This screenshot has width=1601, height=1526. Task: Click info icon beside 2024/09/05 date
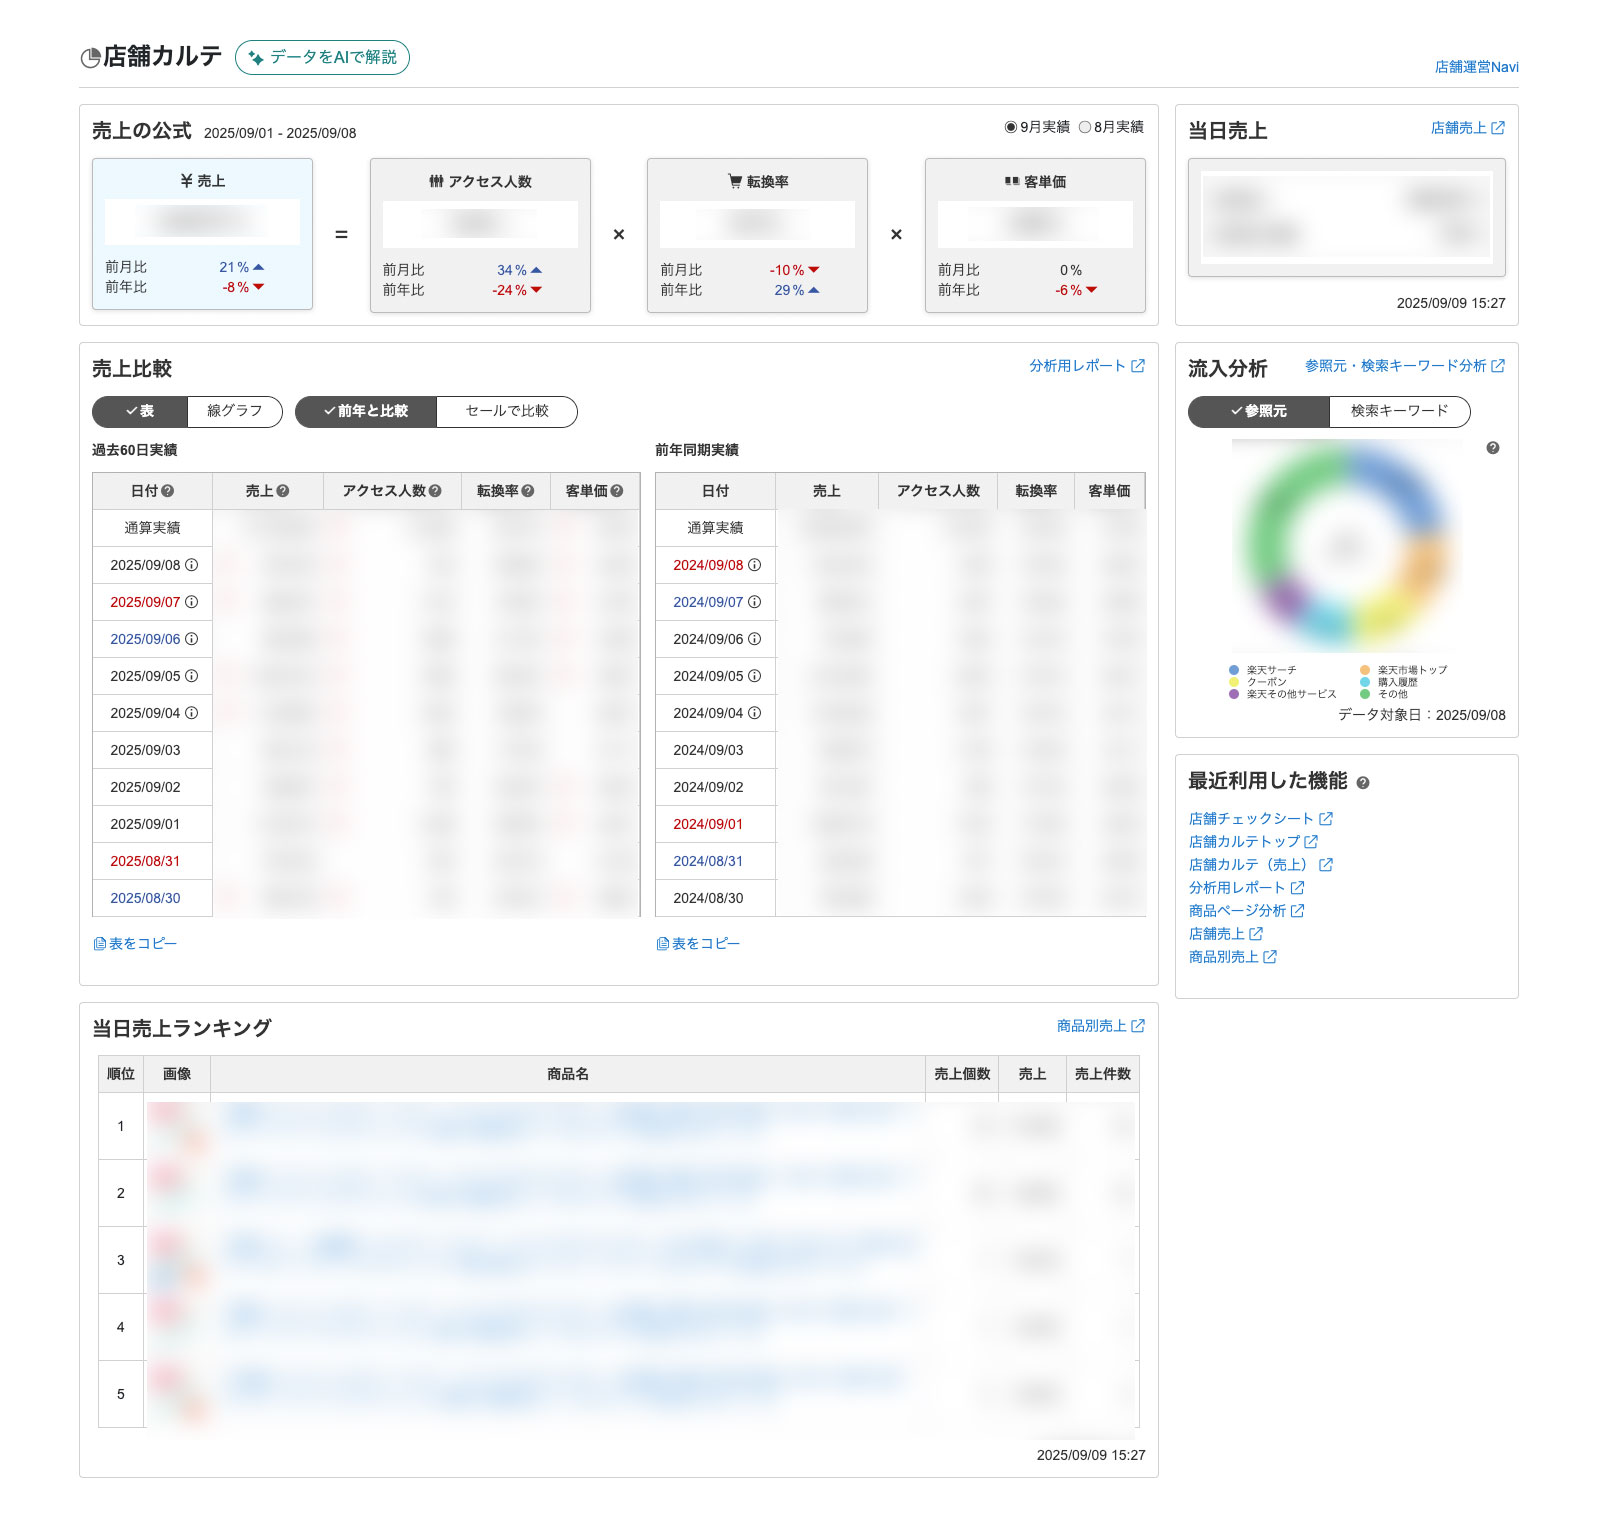pyautogui.click(x=755, y=676)
